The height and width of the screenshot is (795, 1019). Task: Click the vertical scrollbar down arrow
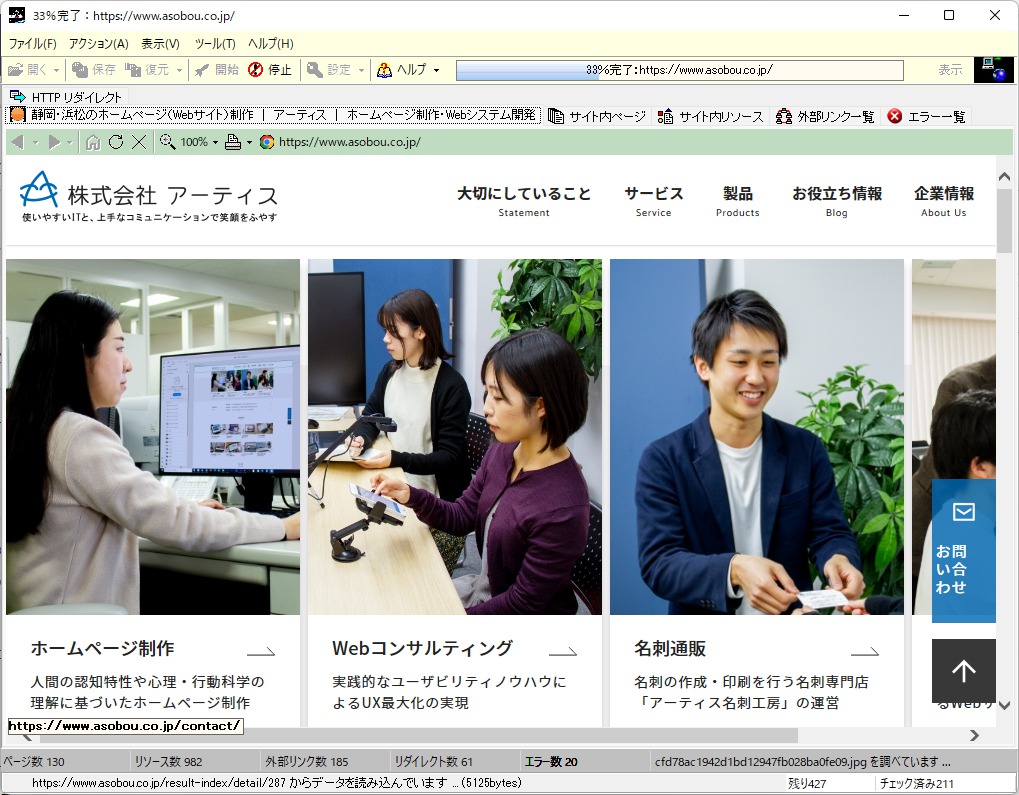(x=1004, y=705)
